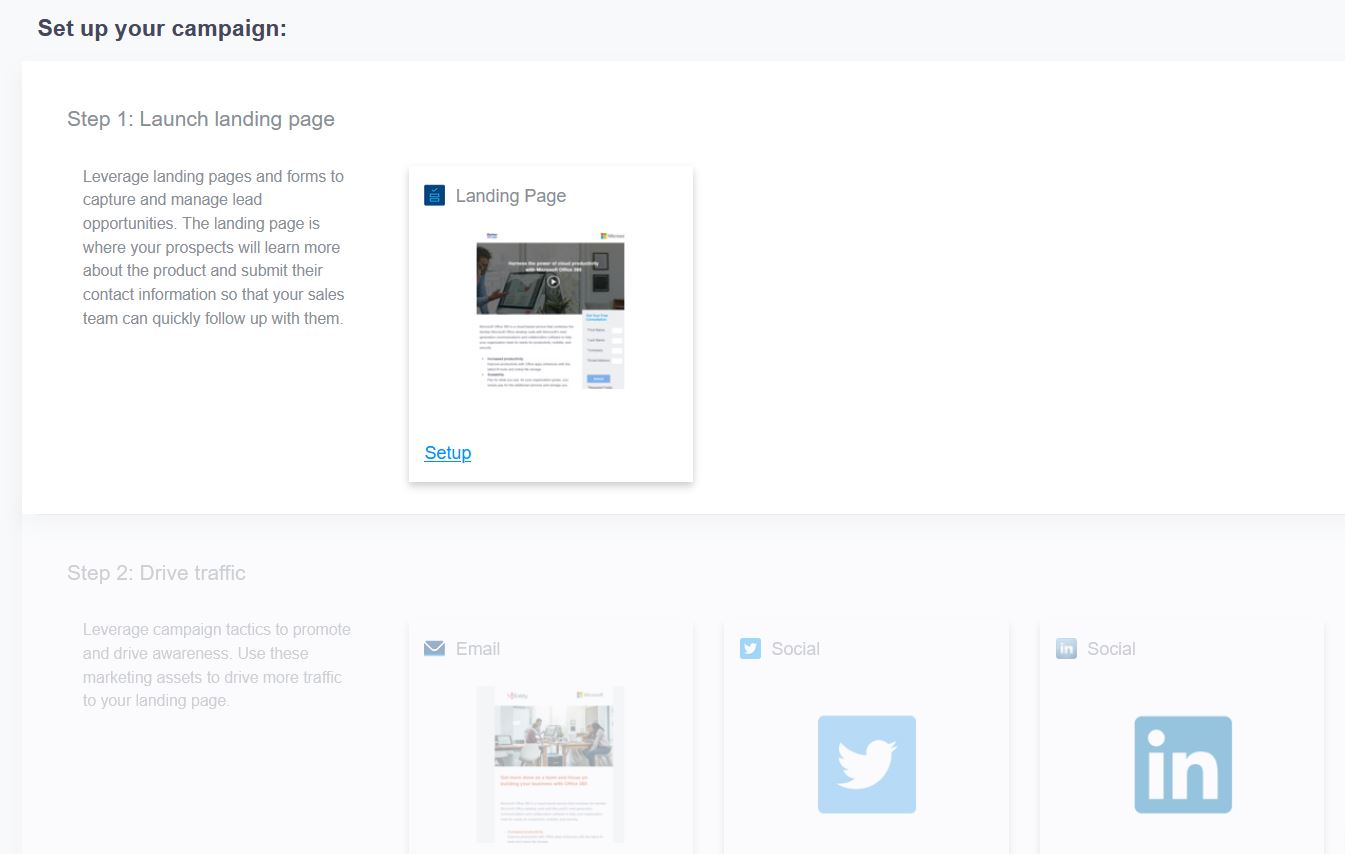This screenshot has width=1345, height=854.
Task: Select the large Twitter bird logo
Action: click(866, 764)
